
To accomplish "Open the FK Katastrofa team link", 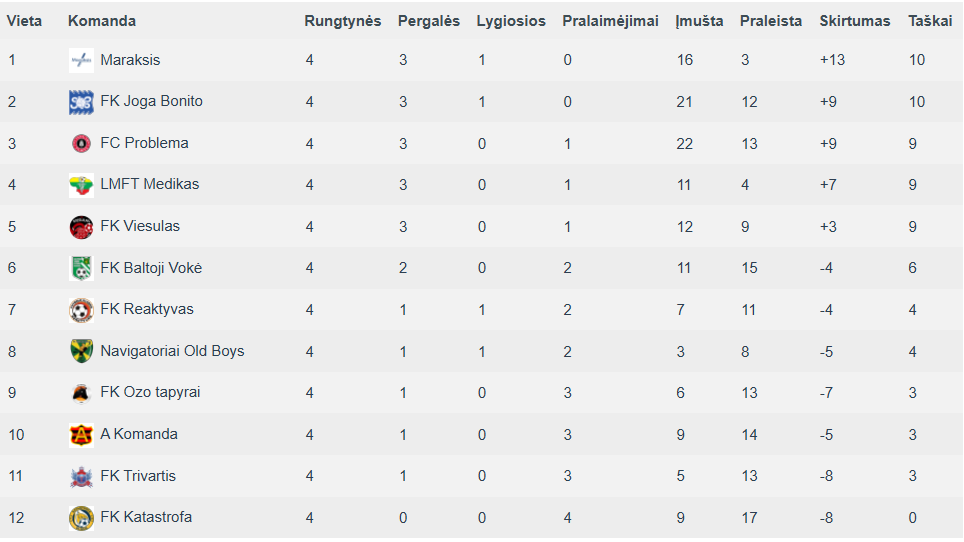I will pos(146,517).
